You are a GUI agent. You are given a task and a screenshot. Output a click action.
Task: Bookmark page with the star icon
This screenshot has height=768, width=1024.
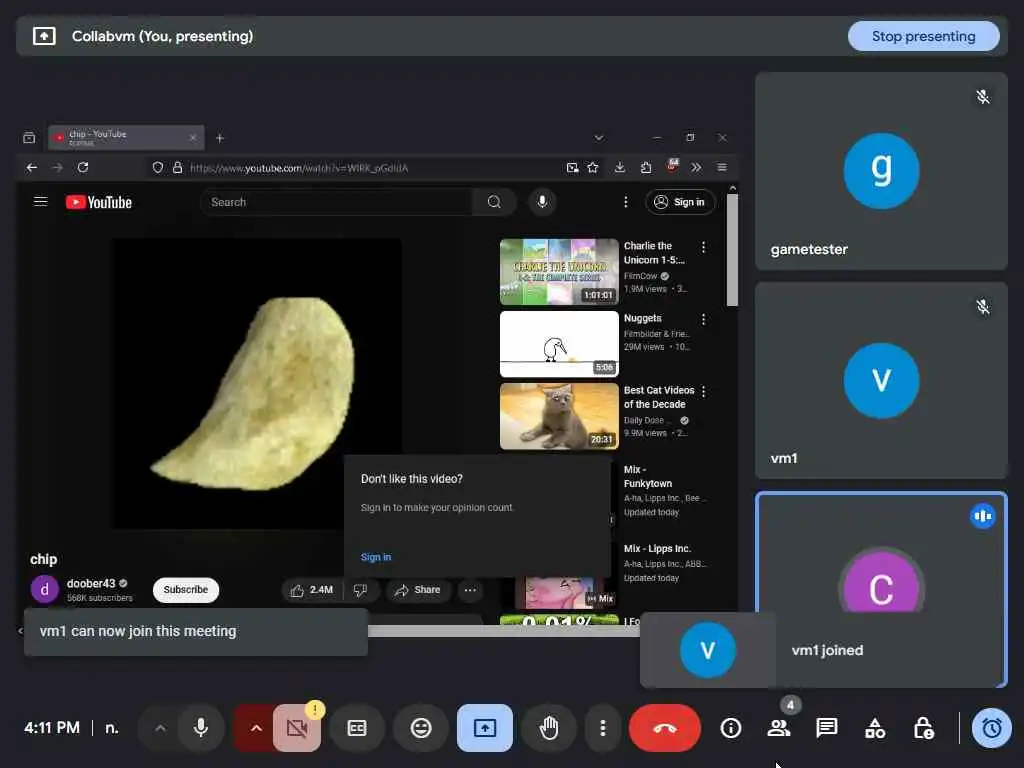(593, 168)
